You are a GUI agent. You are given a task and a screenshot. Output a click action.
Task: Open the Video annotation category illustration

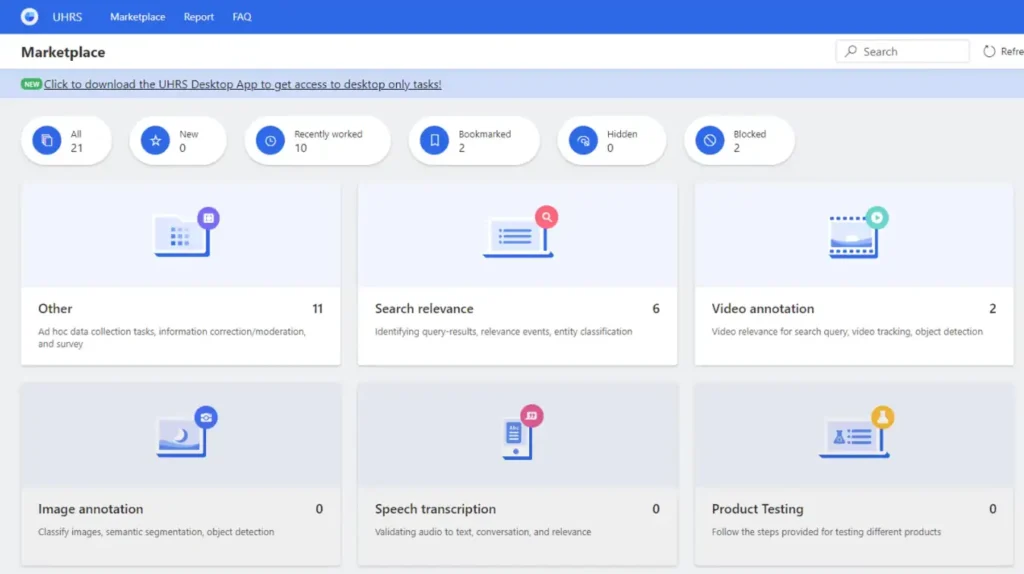858,232
